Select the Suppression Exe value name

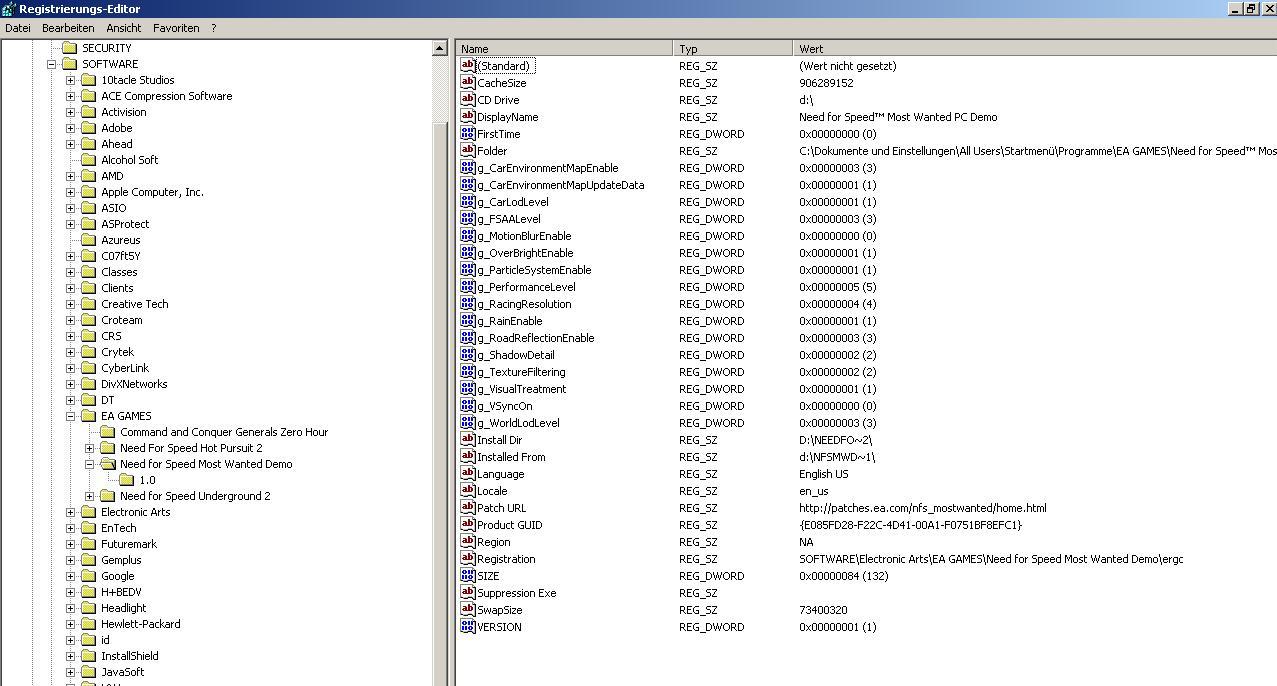[516, 593]
